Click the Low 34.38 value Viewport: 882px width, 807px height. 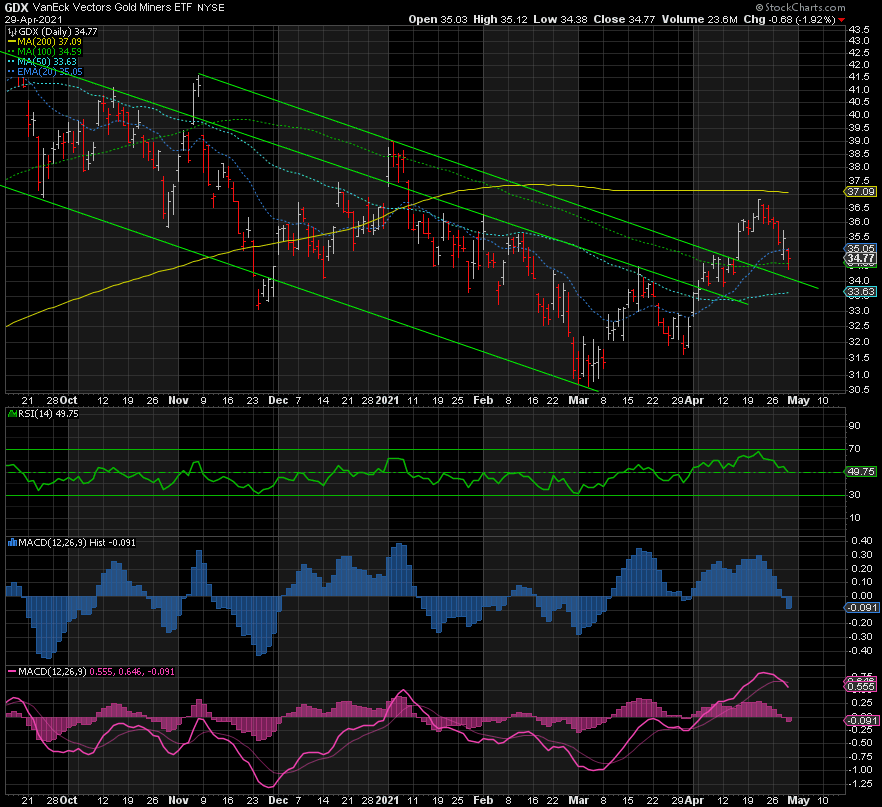tap(560, 19)
